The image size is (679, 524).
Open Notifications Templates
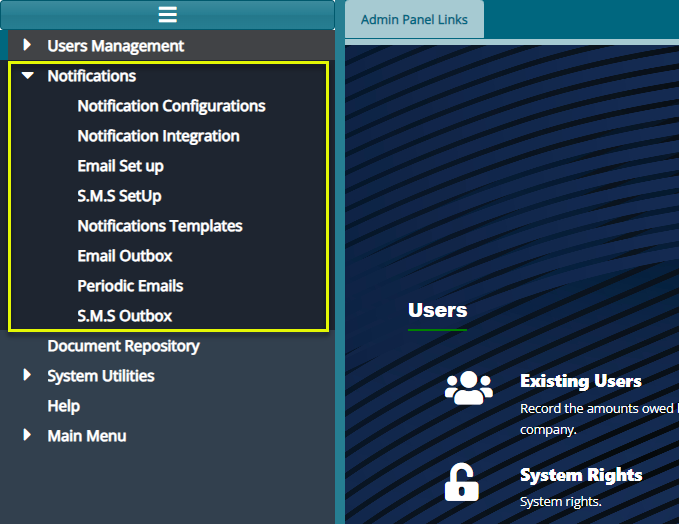(x=160, y=226)
